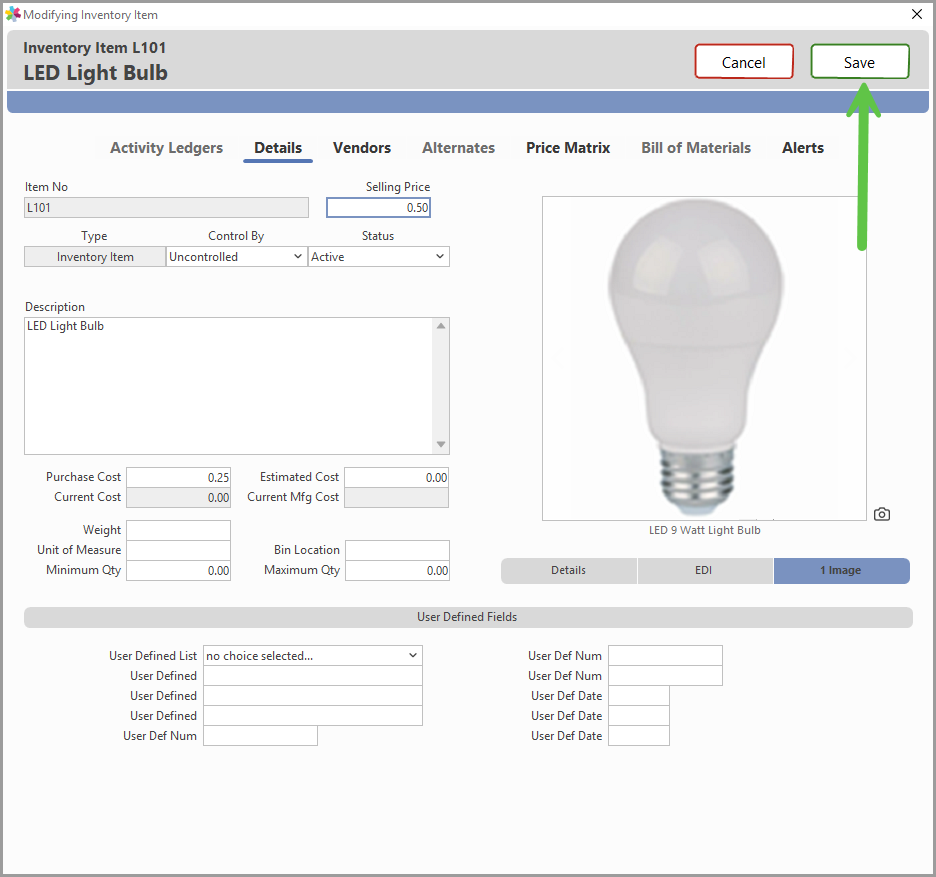Click the Inventory Item type button
936x877 pixels.
click(x=95, y=257)
